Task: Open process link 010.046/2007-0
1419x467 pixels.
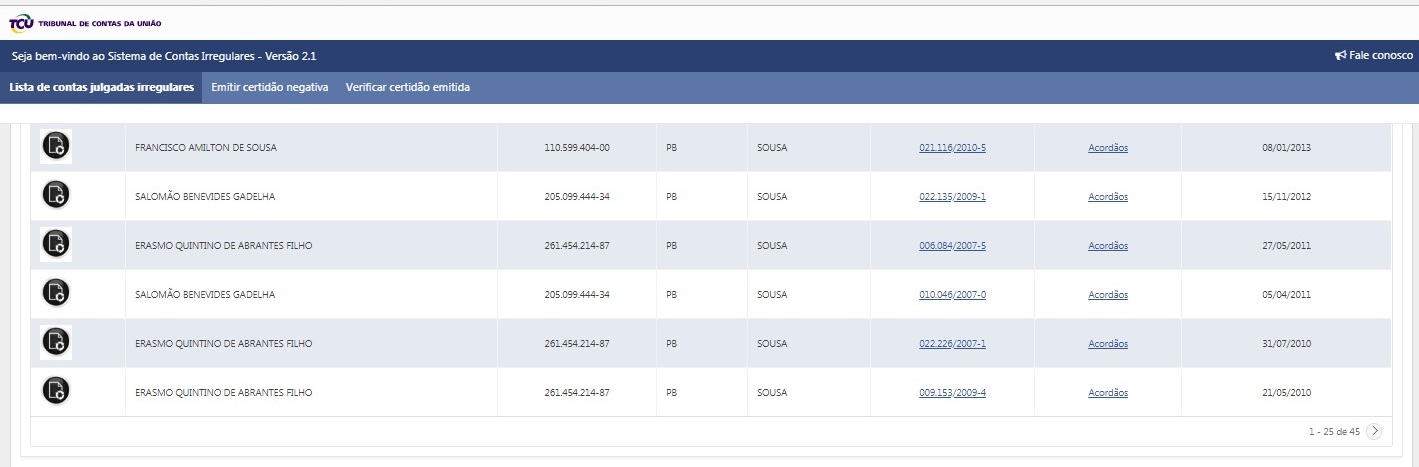Action: point(952,295)
